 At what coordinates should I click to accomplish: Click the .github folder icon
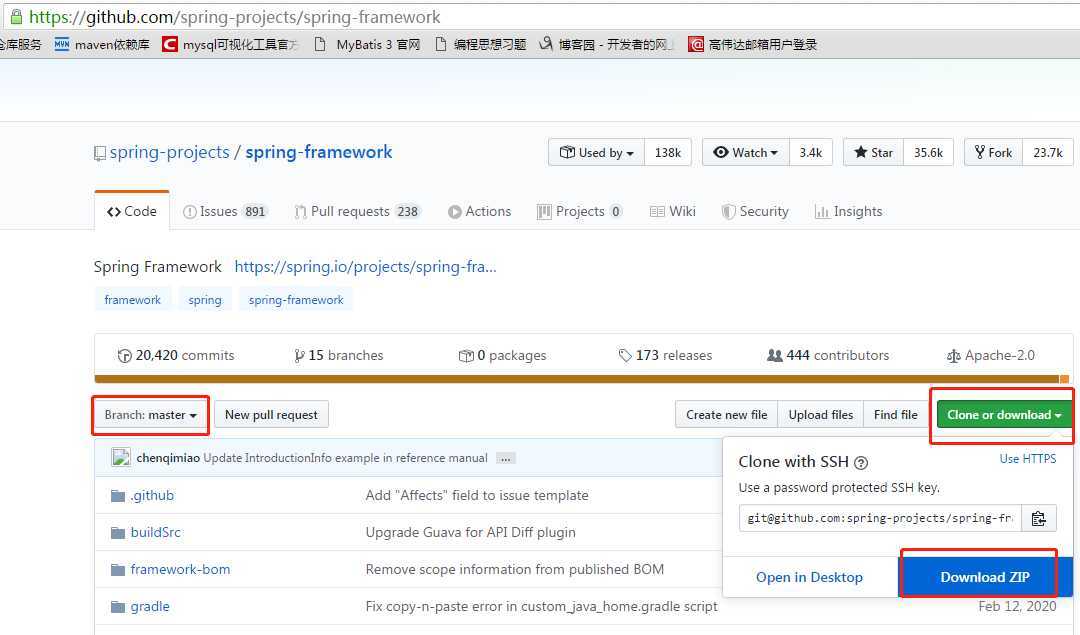click(x=118, y=496)
